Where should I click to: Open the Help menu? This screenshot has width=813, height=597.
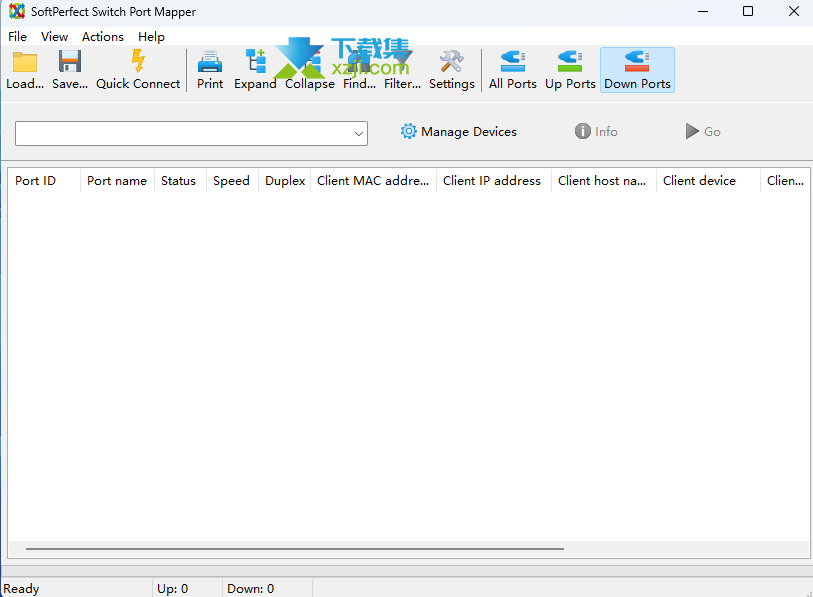point(151,37)
